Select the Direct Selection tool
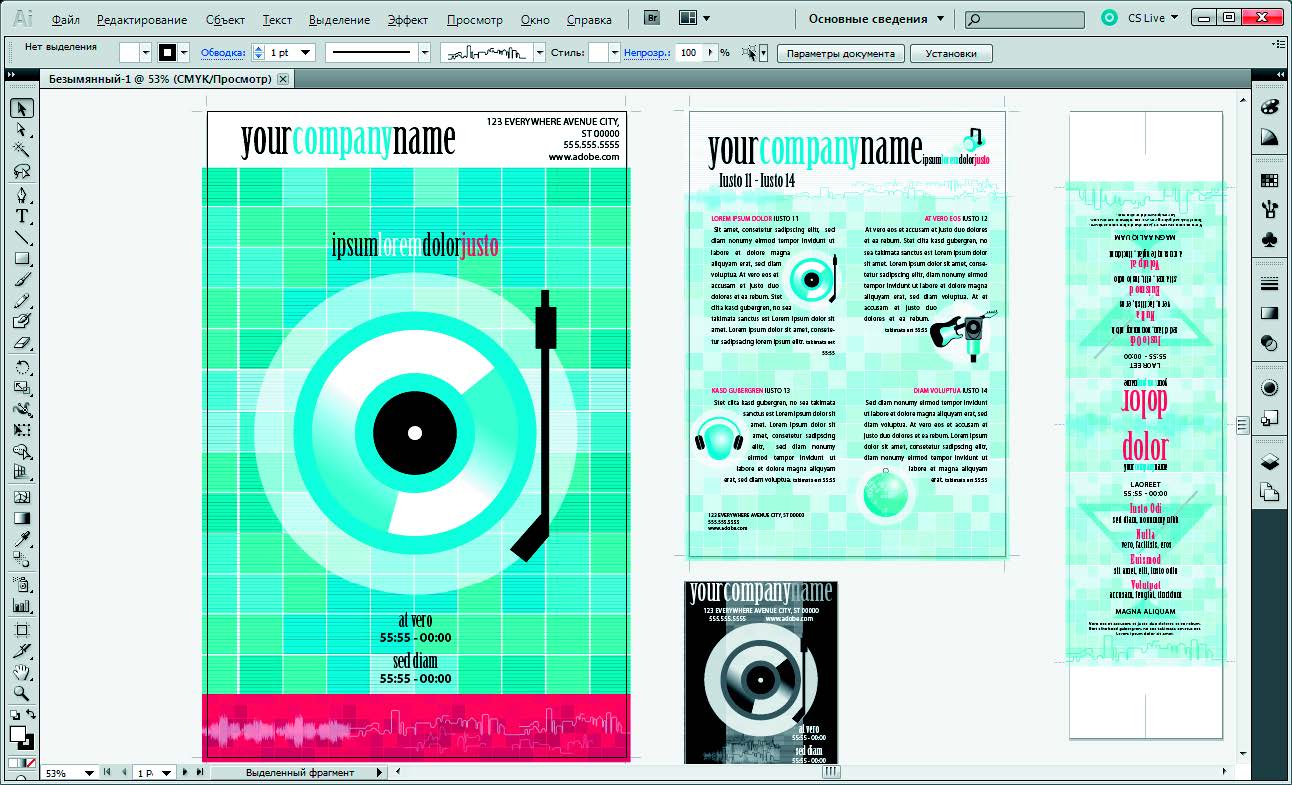The height and width of the screenshot is (785, 1292). tap(22, 130)
